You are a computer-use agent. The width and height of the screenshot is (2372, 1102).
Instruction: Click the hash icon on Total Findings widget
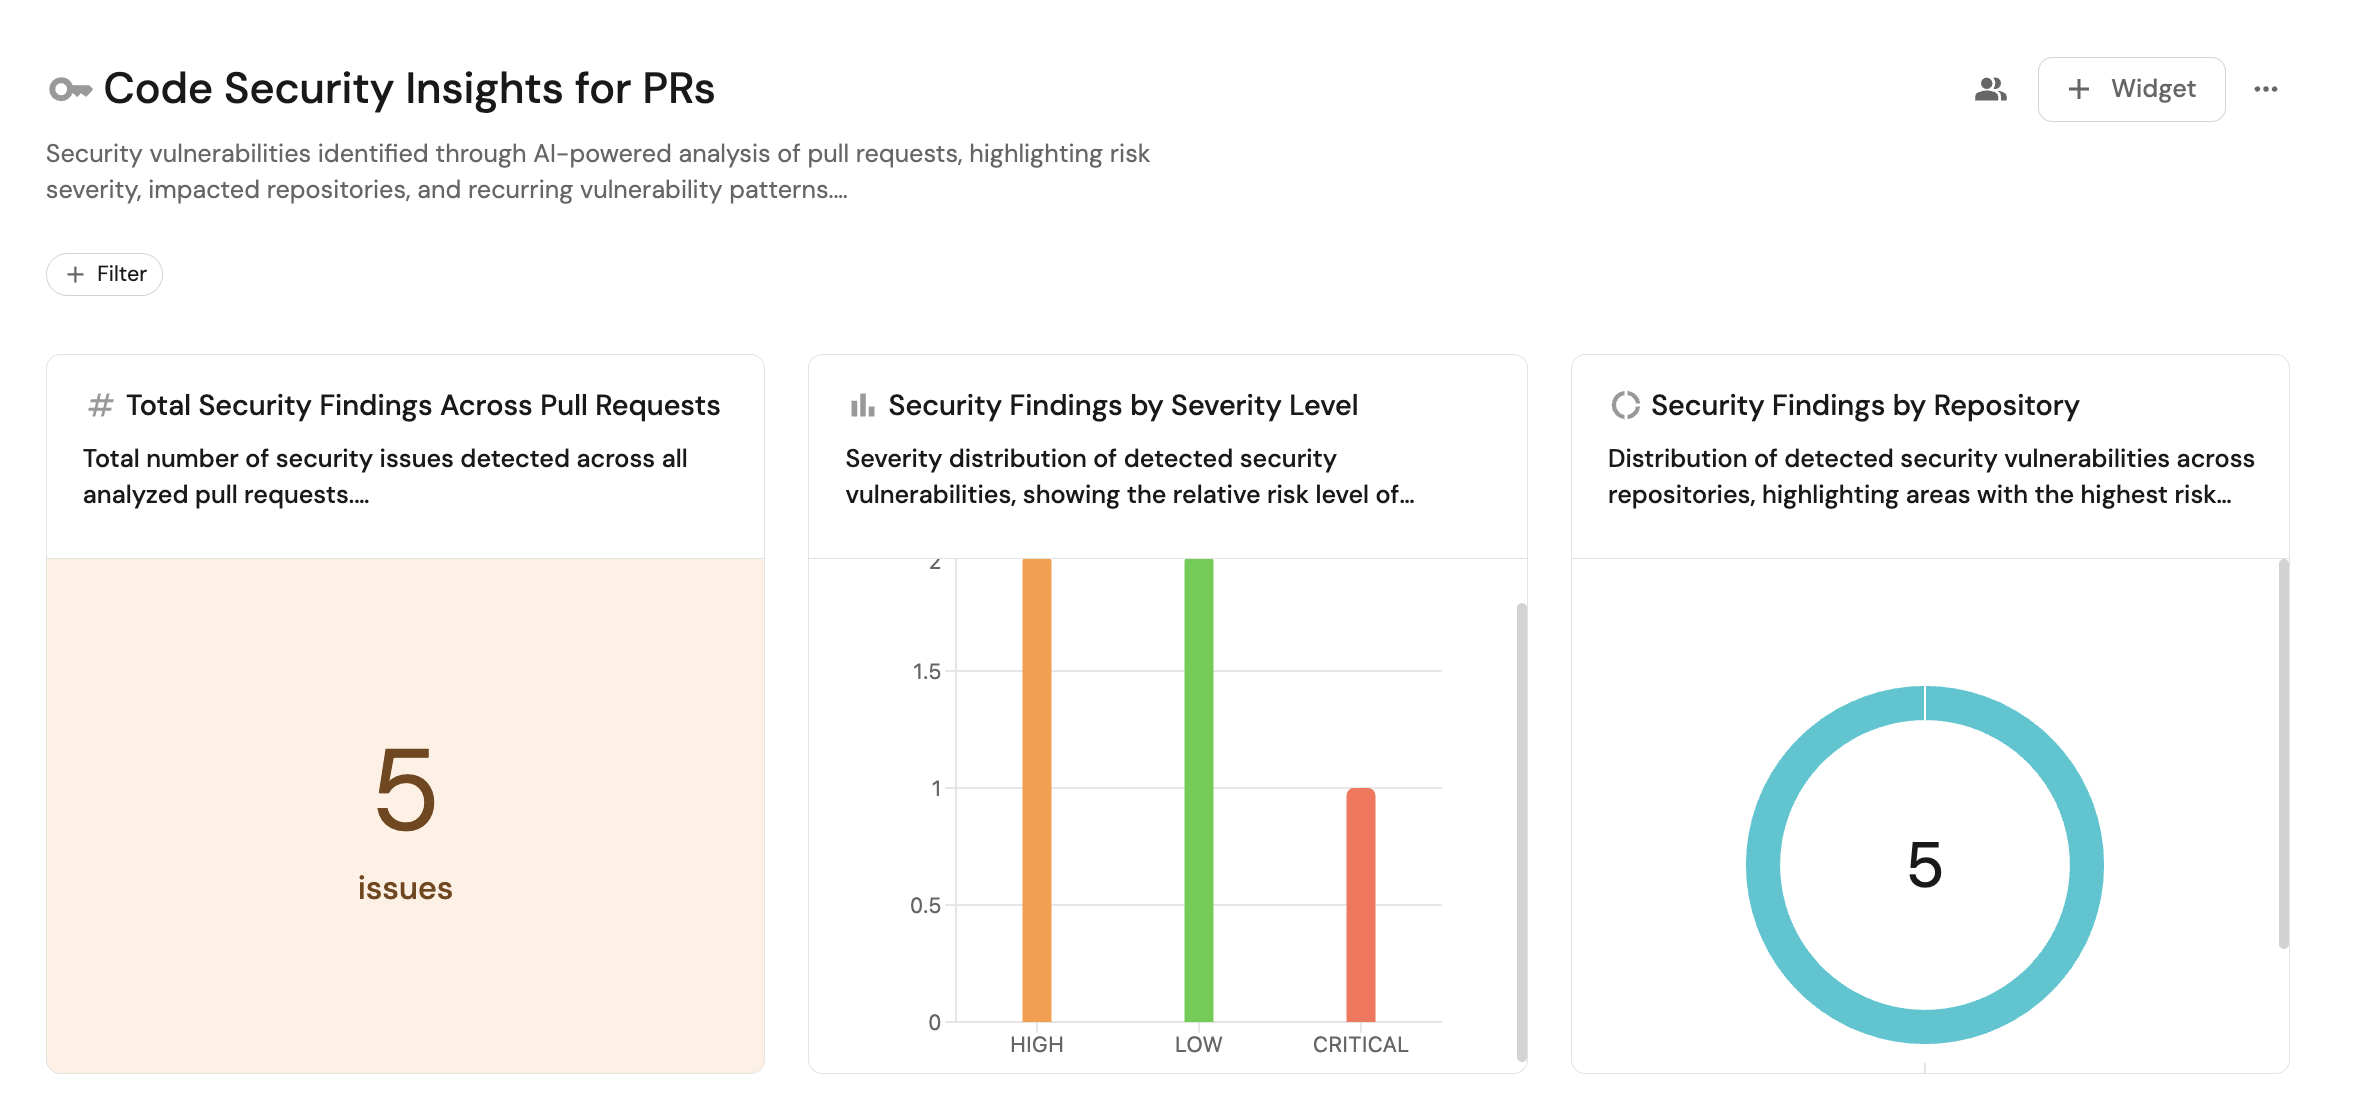point(100,405)
